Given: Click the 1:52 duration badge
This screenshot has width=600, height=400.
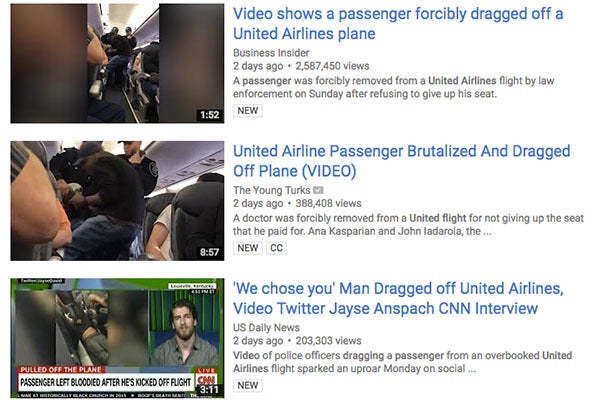Looking at the screenshot, I should (x=209, y=114).
